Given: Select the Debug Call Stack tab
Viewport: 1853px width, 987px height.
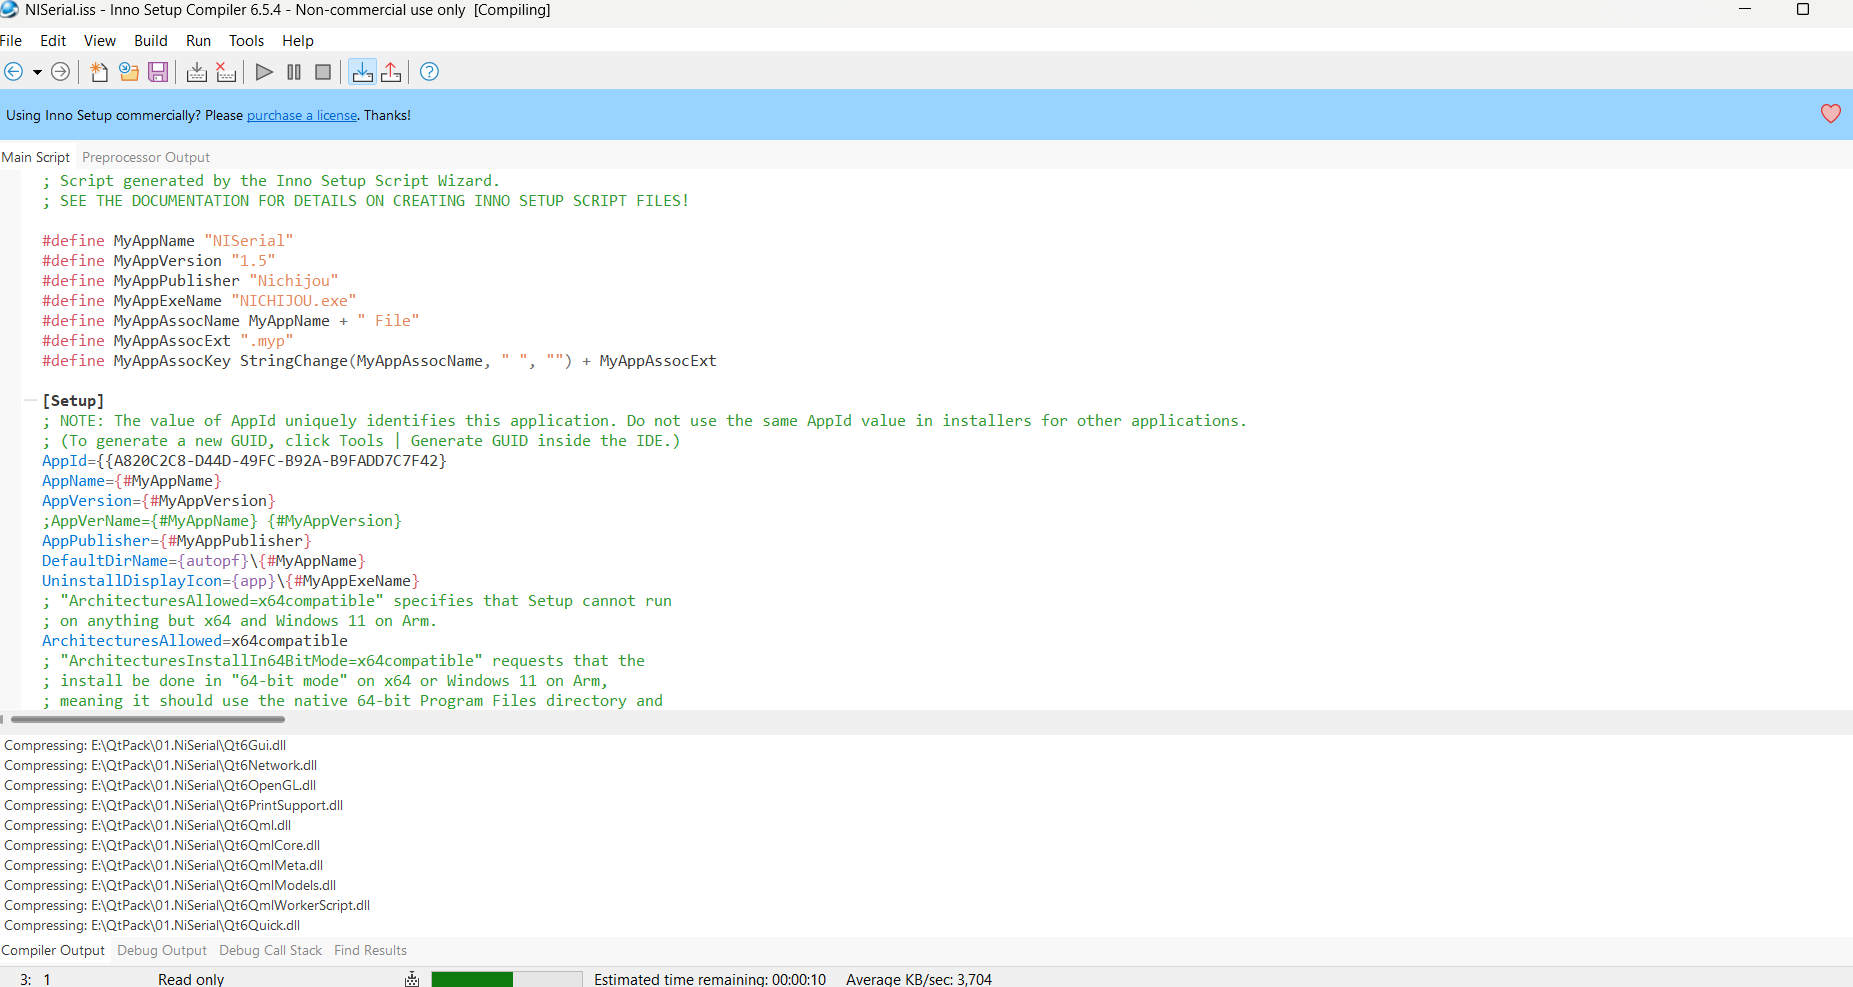Looking at the screenshot, I should click(271, 950).
